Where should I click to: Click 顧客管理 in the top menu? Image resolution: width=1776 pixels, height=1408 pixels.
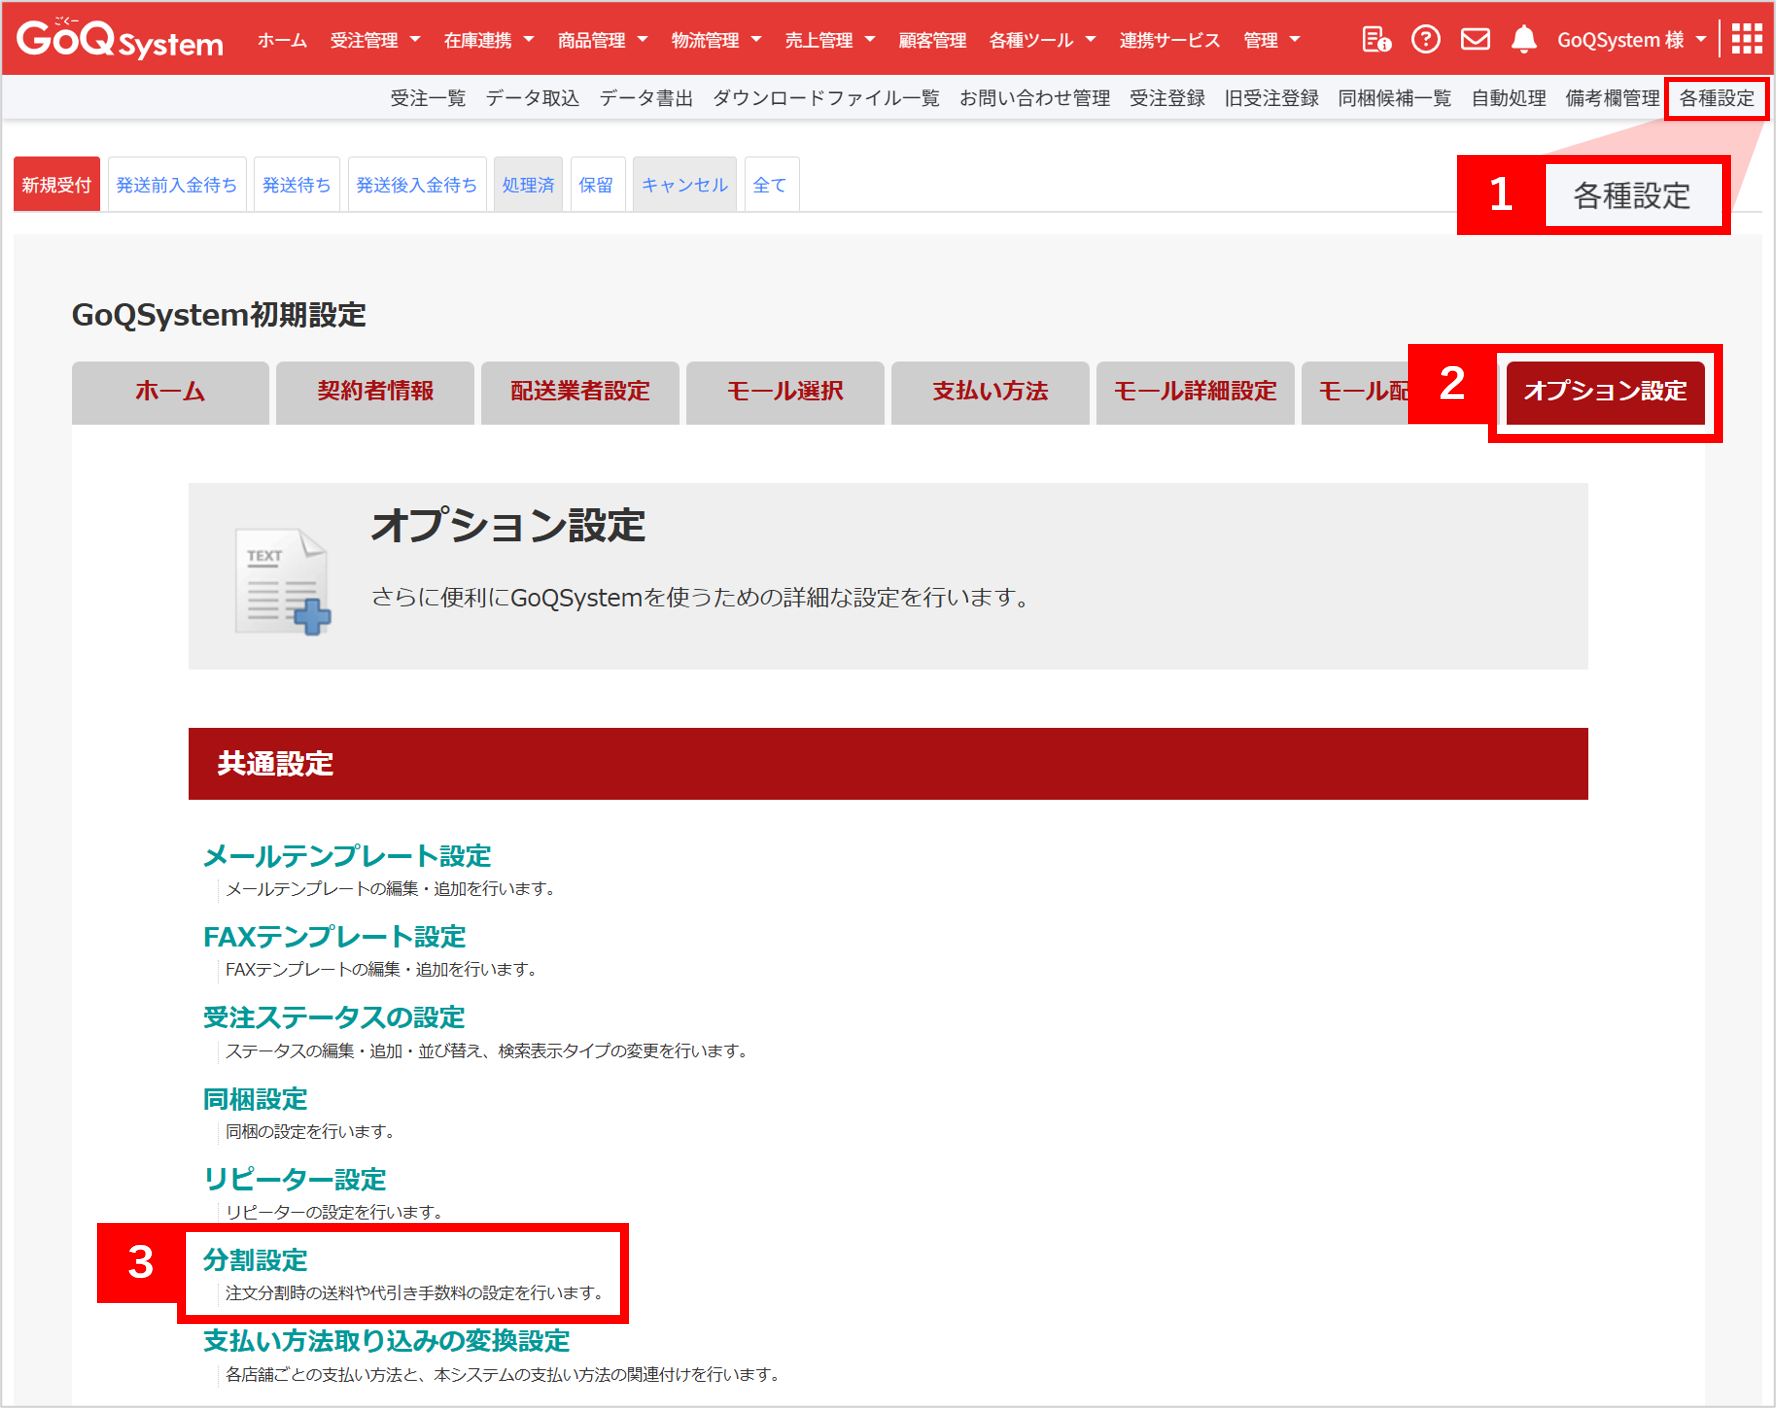(x=932, y=41)
